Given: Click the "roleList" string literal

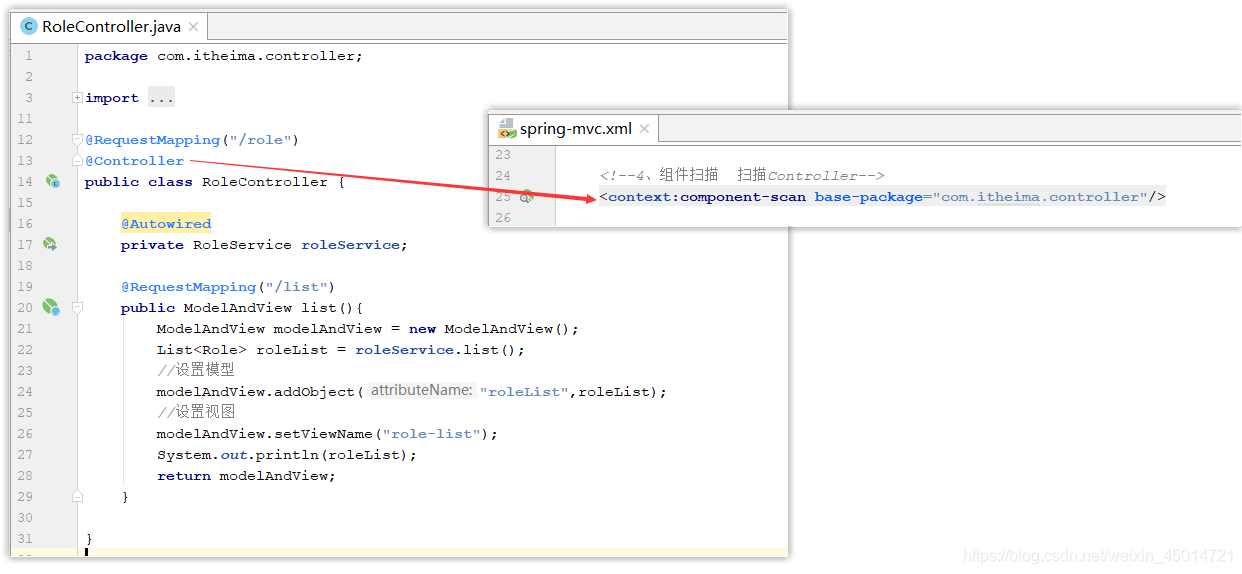Looking at the screenshot, I should point(524,392).
